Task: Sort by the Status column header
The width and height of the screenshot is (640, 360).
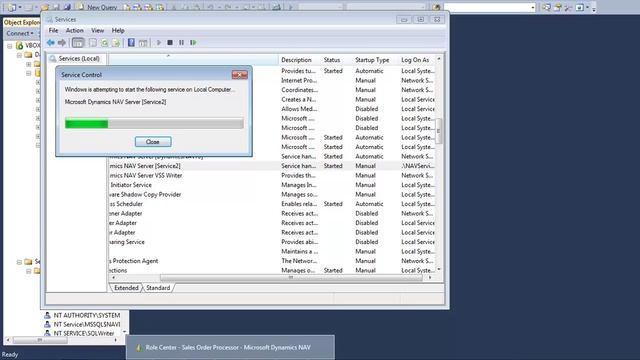Action: [x=332, y=60]
